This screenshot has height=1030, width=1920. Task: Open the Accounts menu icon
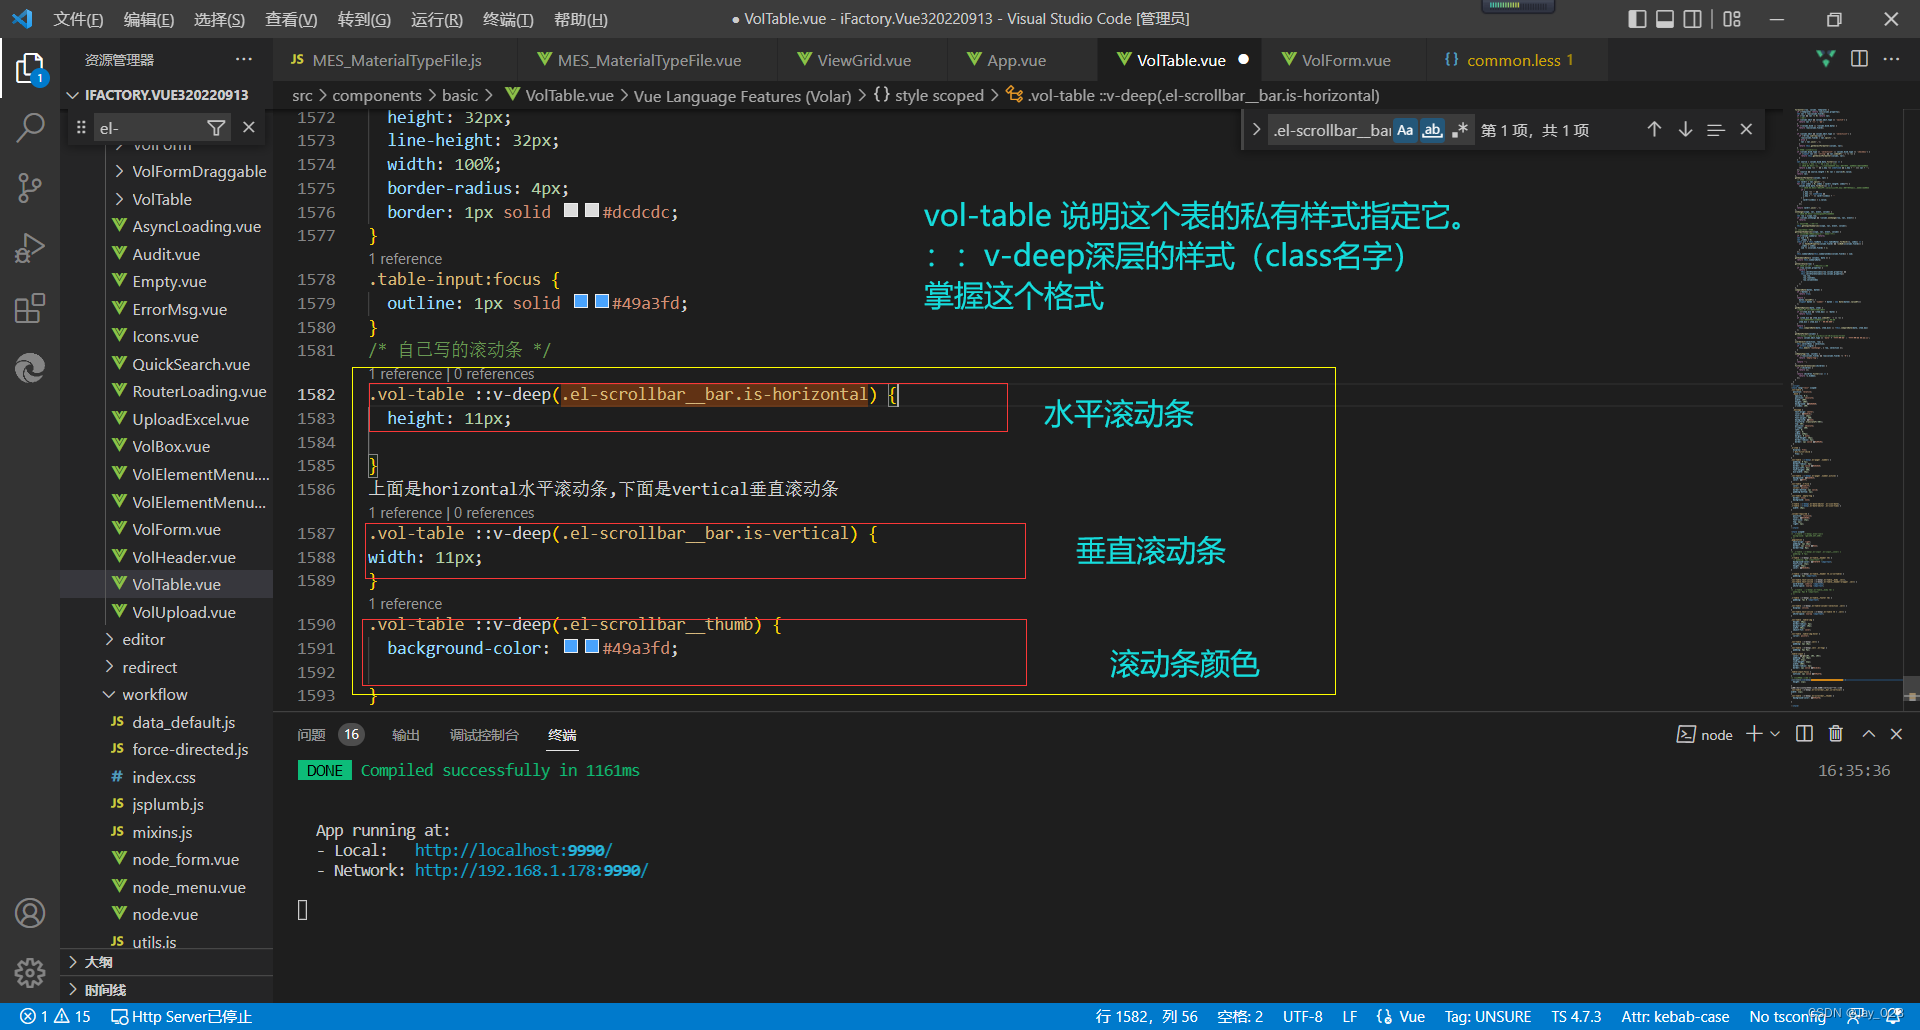30,913
